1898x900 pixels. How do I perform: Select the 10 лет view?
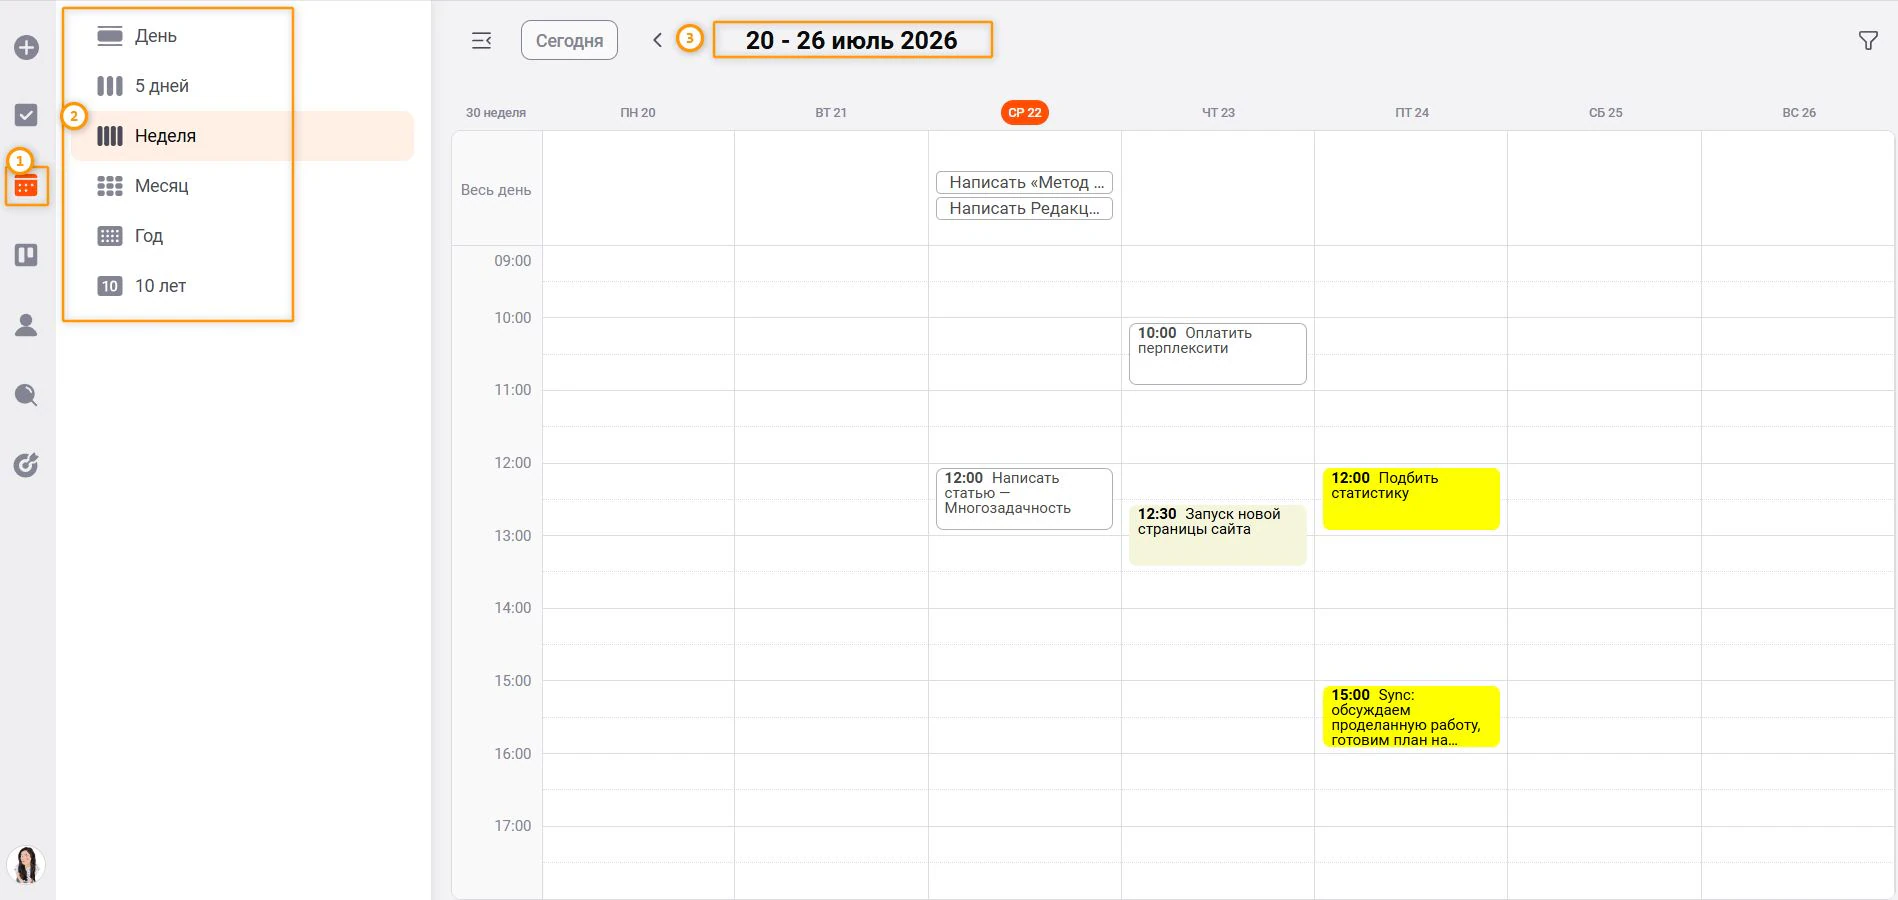[x=242, y=286]
